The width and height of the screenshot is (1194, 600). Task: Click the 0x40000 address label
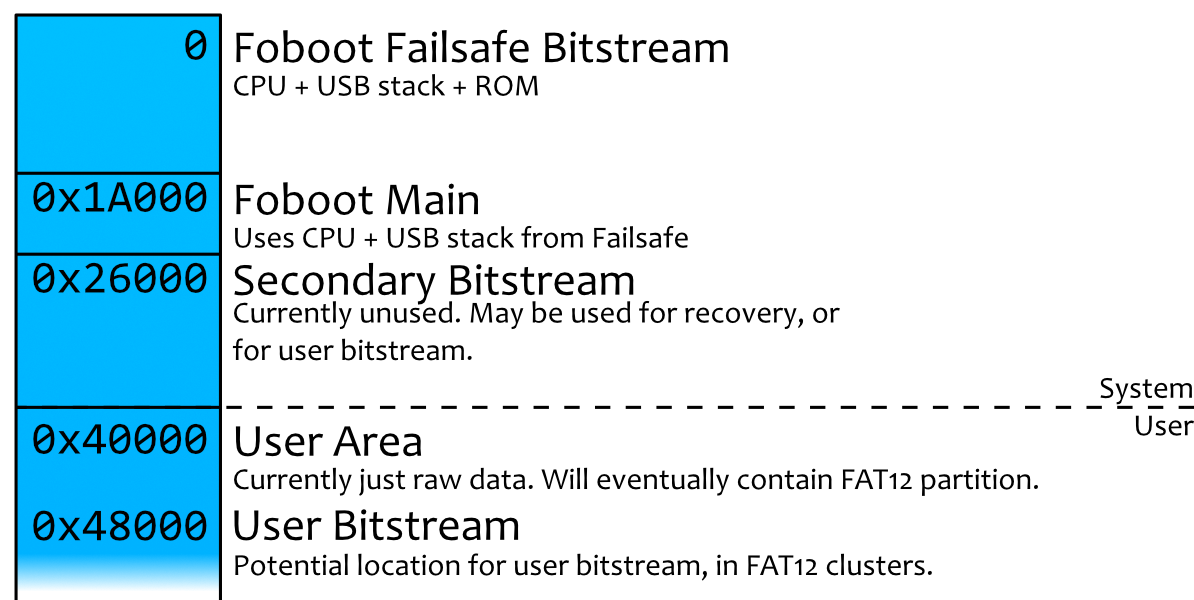click(120, 438)
